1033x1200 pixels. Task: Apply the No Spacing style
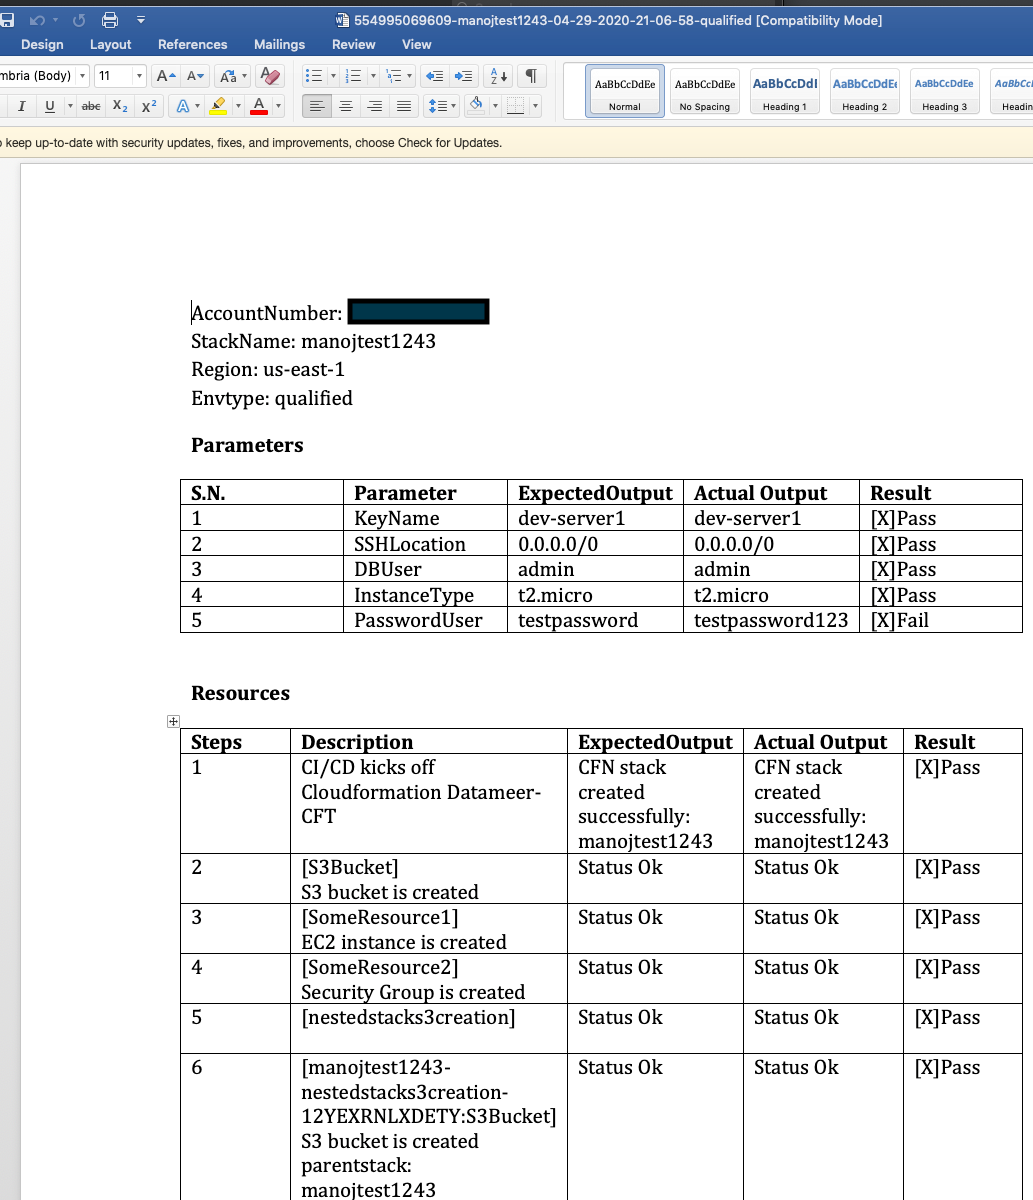click(705, 92)
